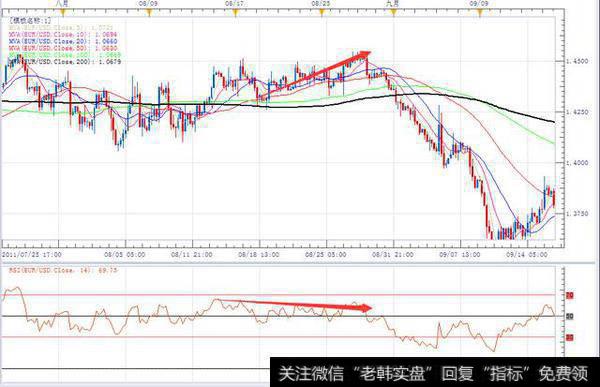This screenshot has width=600, height=387.
Task: Click the RSI 50 level label
Action: click(x=569, y=316)
